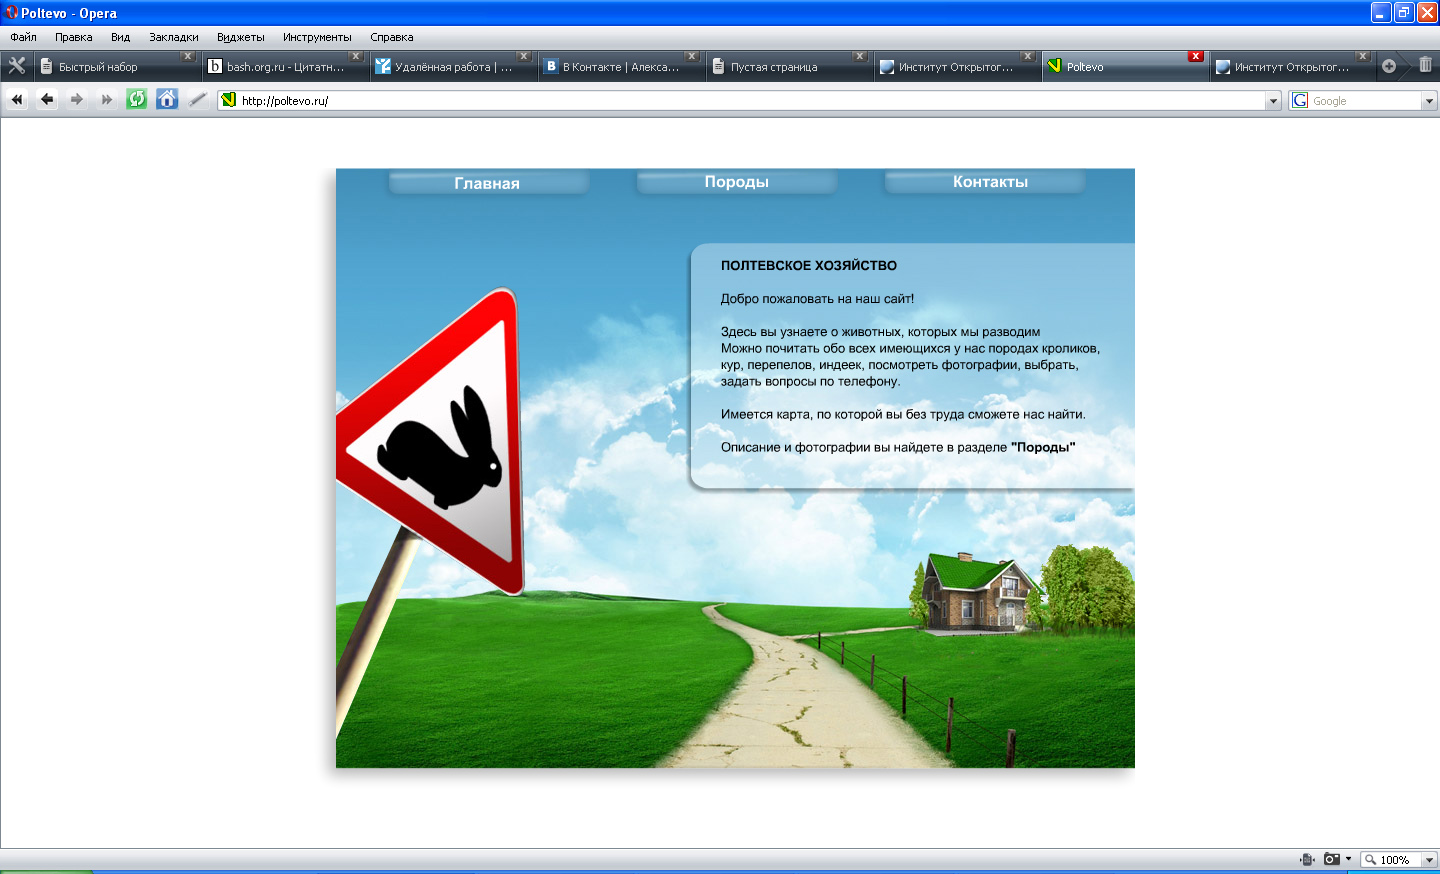The image size is (1440, 874).
Task: Close the active Poltevo tab
Action: 1195,56
